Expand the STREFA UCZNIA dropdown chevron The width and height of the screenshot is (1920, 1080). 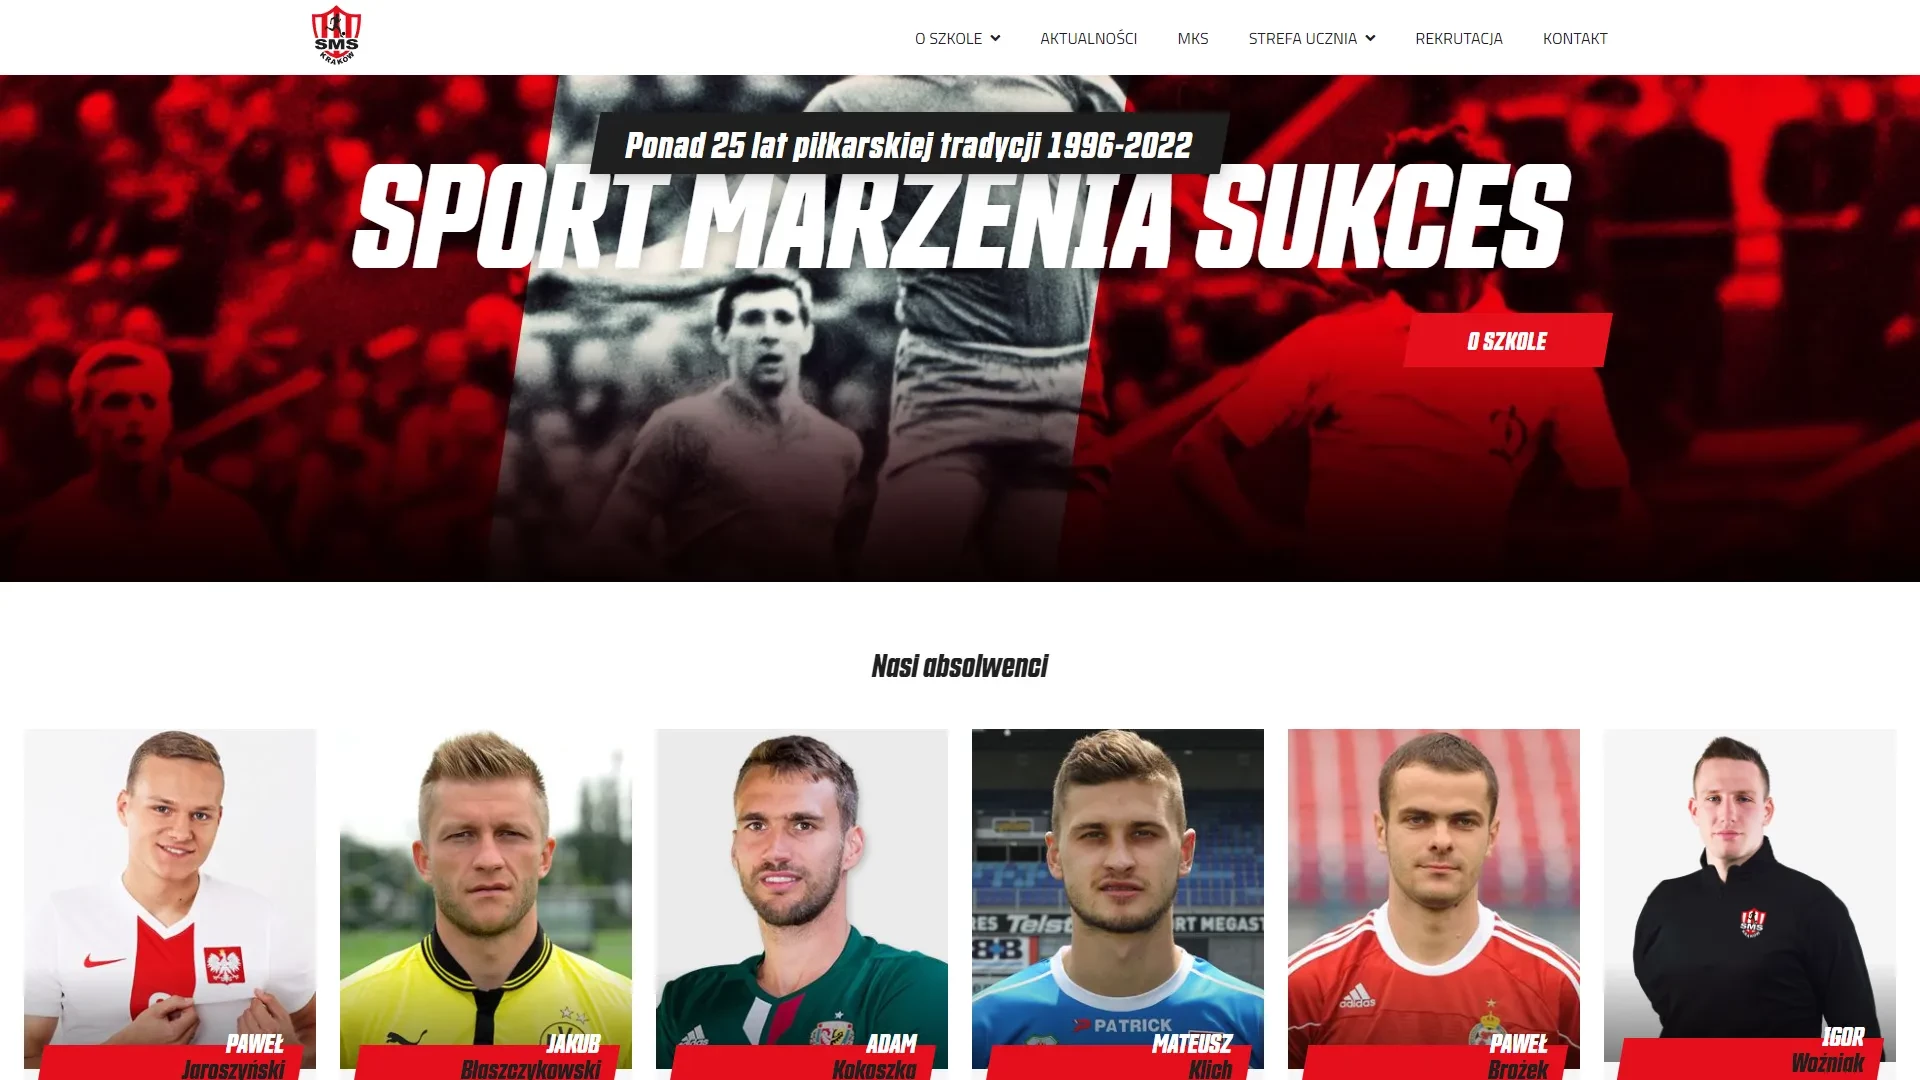point(1370,39)
